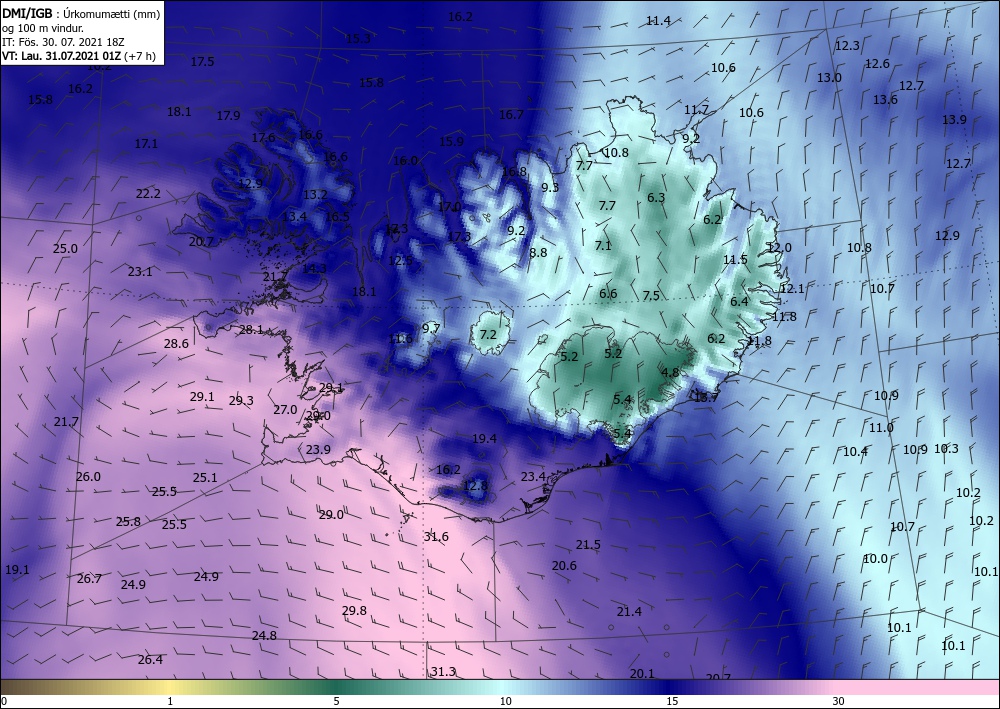
Task: Click the 8.8 value label
Action: 538,252
